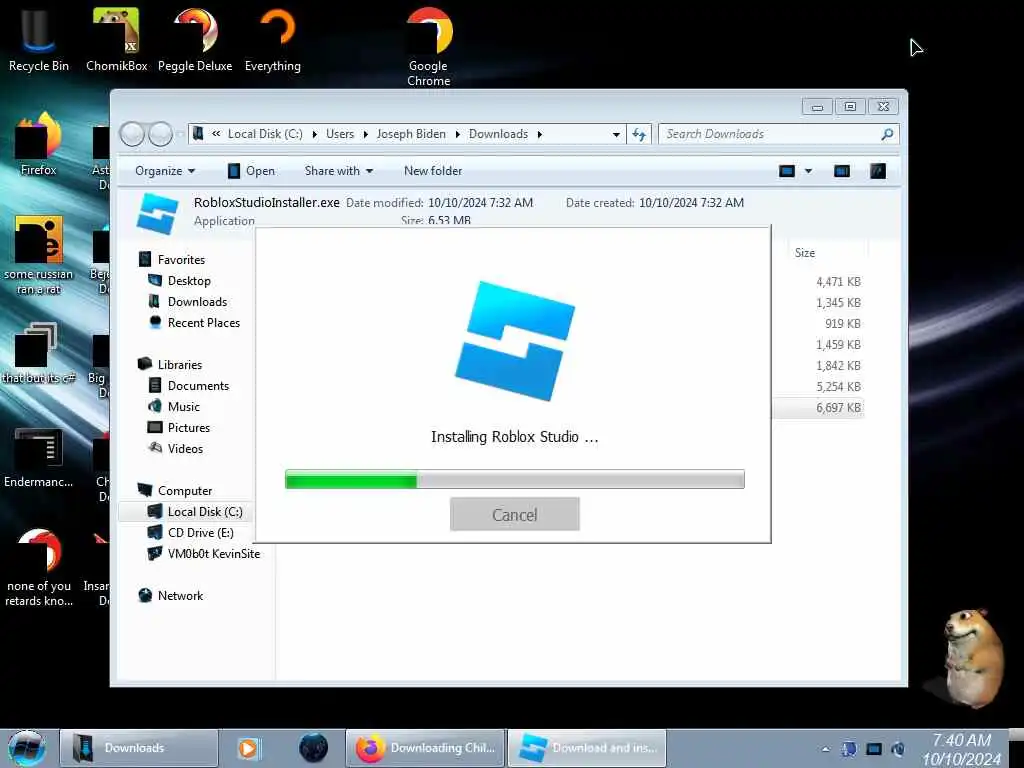This screenshot has width=1024, height=768.
Task: Expand the arrow after Users breadcrumb
Action: 365,134
